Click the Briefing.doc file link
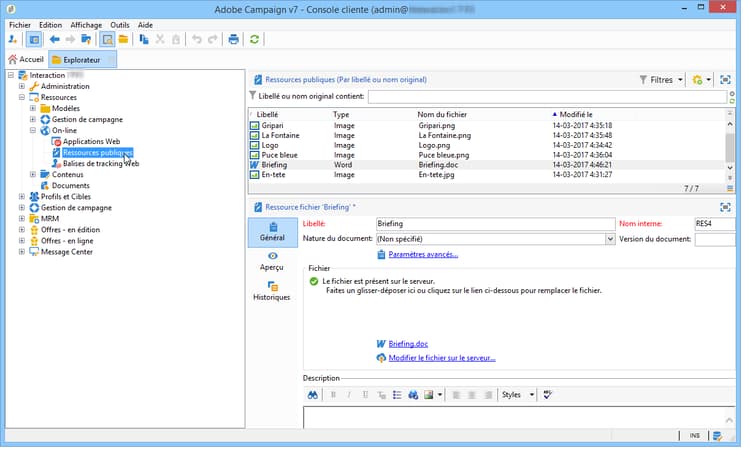750x456 pixels. 408,344
